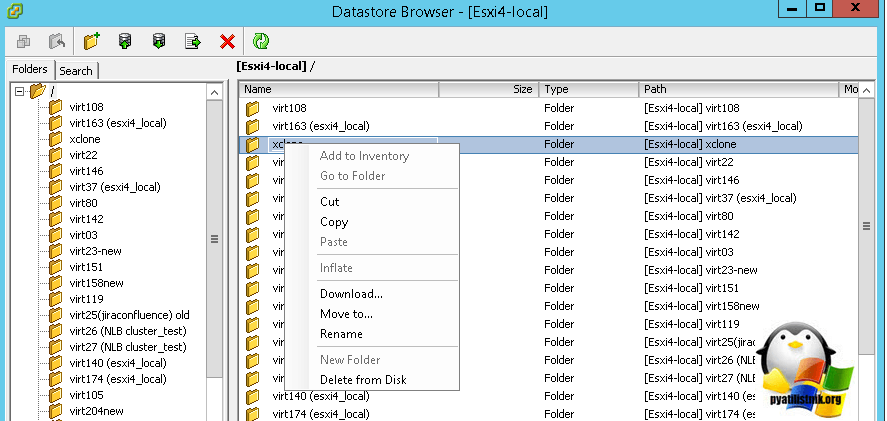Open the Folders tab

coord(29,70)
